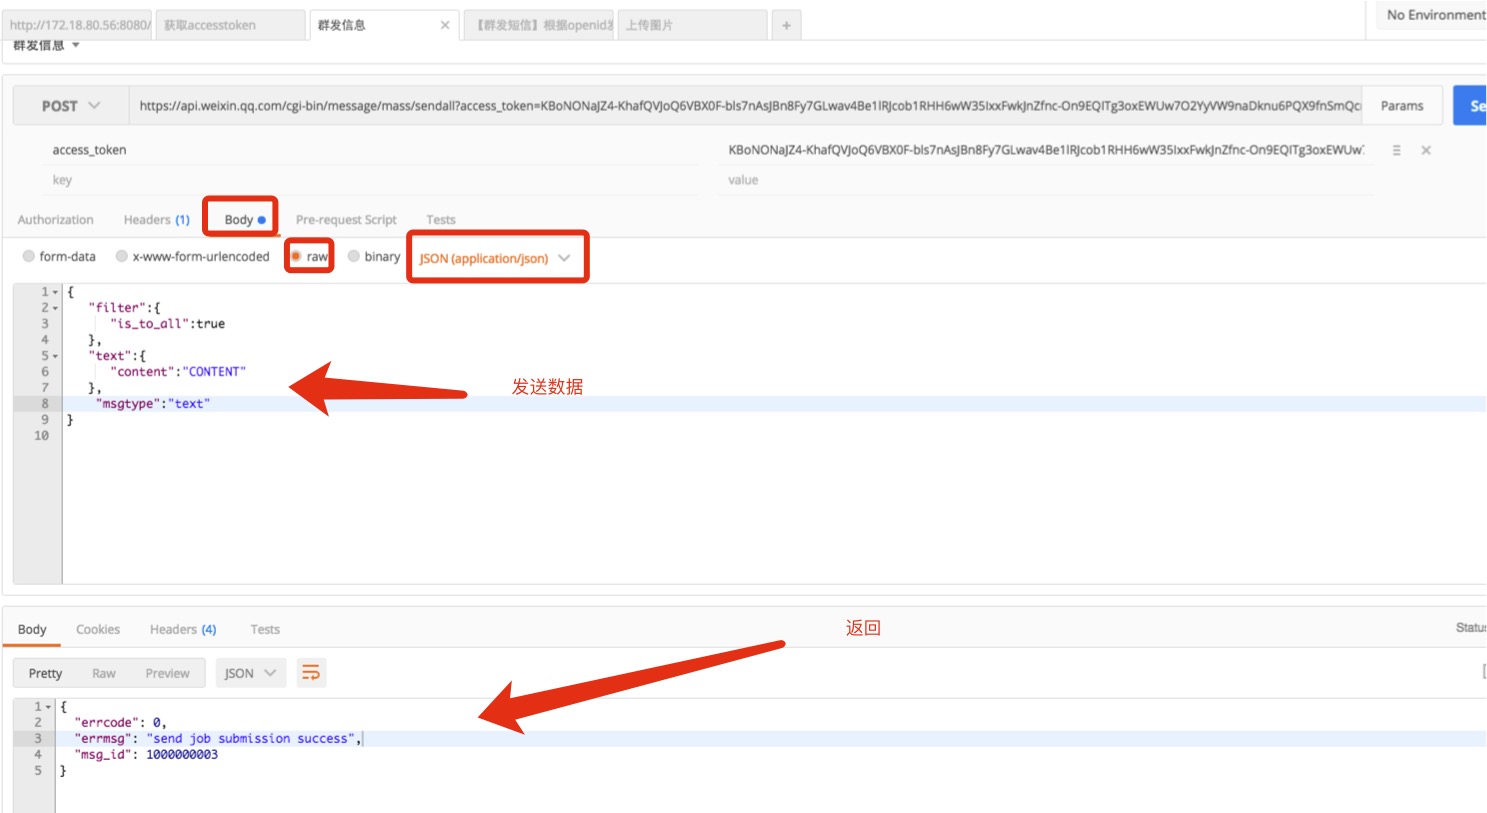Switch response view to Preview
This screenshot has height=813, width=1487.
[x=167, y=674]
